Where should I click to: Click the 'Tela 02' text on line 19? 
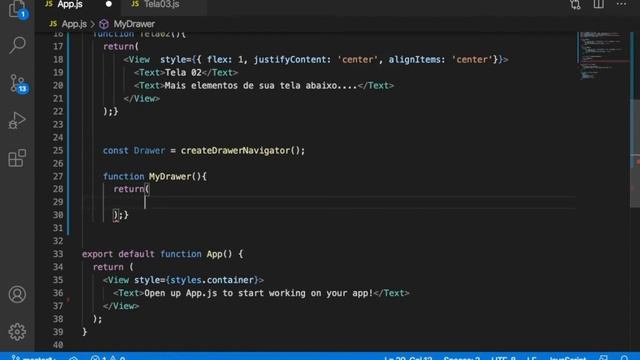tap(183, 73)
